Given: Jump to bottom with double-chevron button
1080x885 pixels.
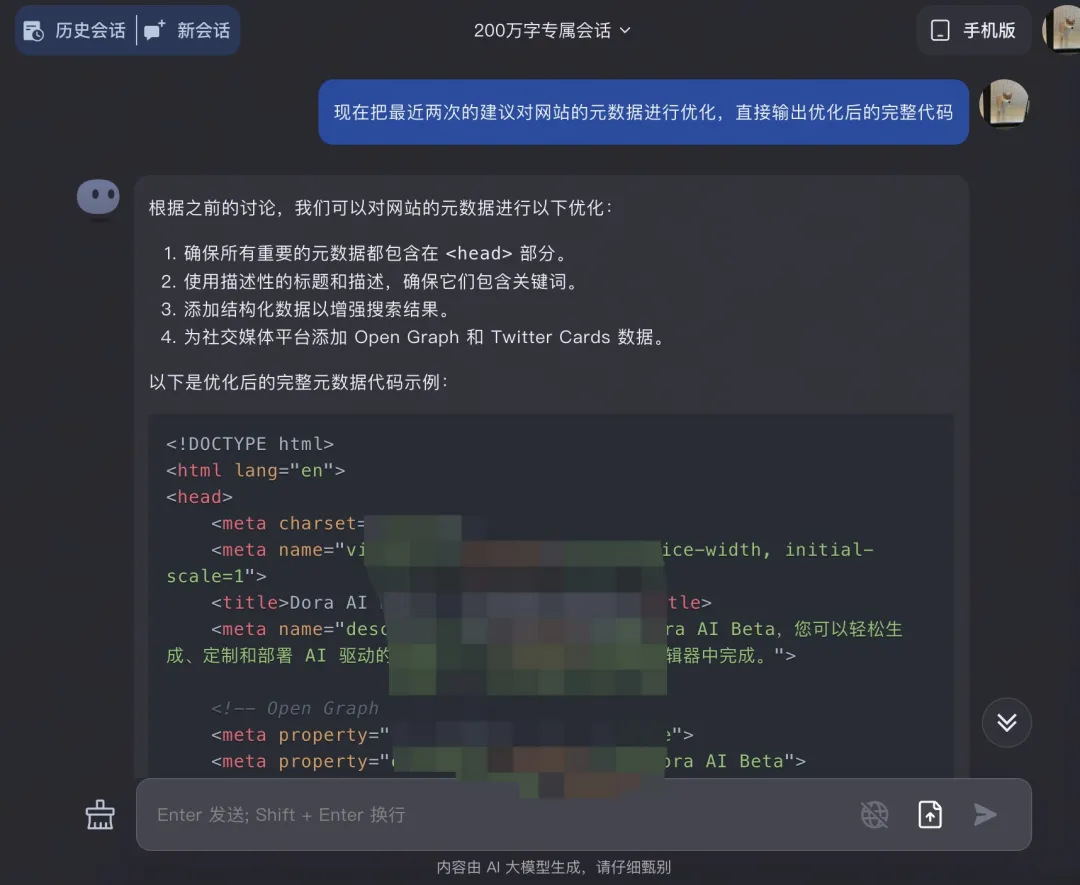Looking at the screenshot, I should (1006, 722).
